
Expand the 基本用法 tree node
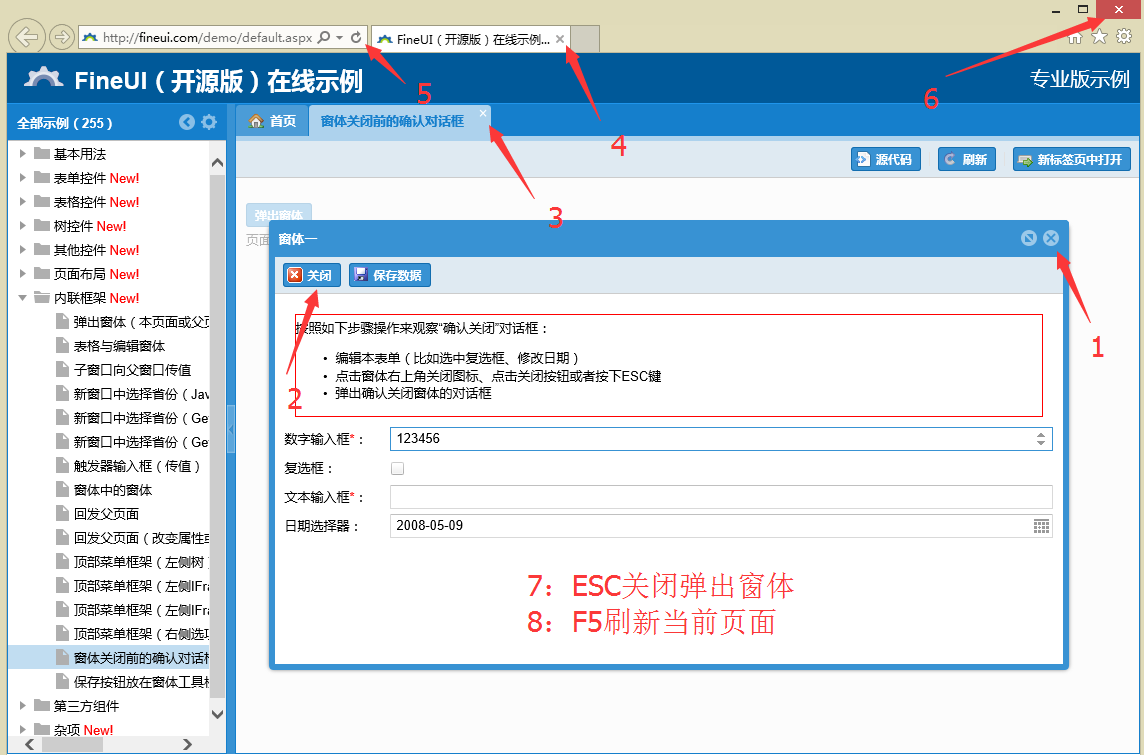[23, 154]
